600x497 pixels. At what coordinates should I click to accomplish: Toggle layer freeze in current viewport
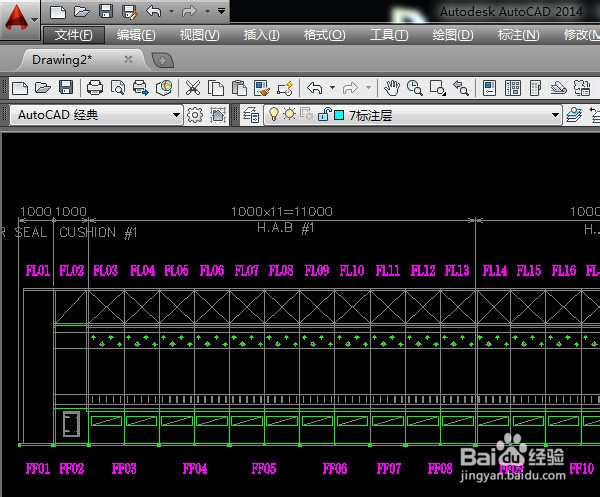(x=307, y=114)
